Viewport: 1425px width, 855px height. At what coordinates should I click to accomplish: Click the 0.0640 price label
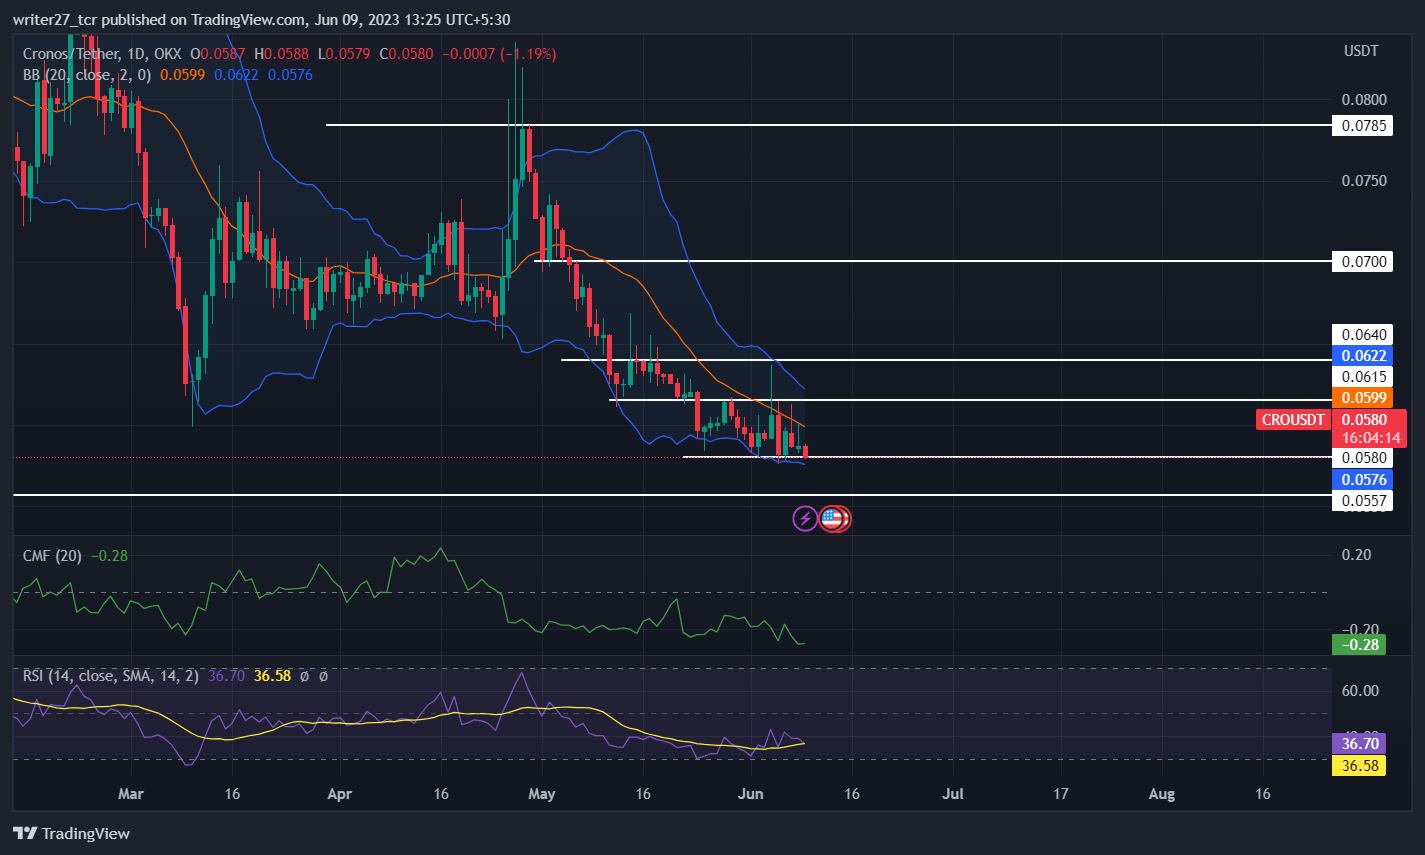[x=1362, y=335]
